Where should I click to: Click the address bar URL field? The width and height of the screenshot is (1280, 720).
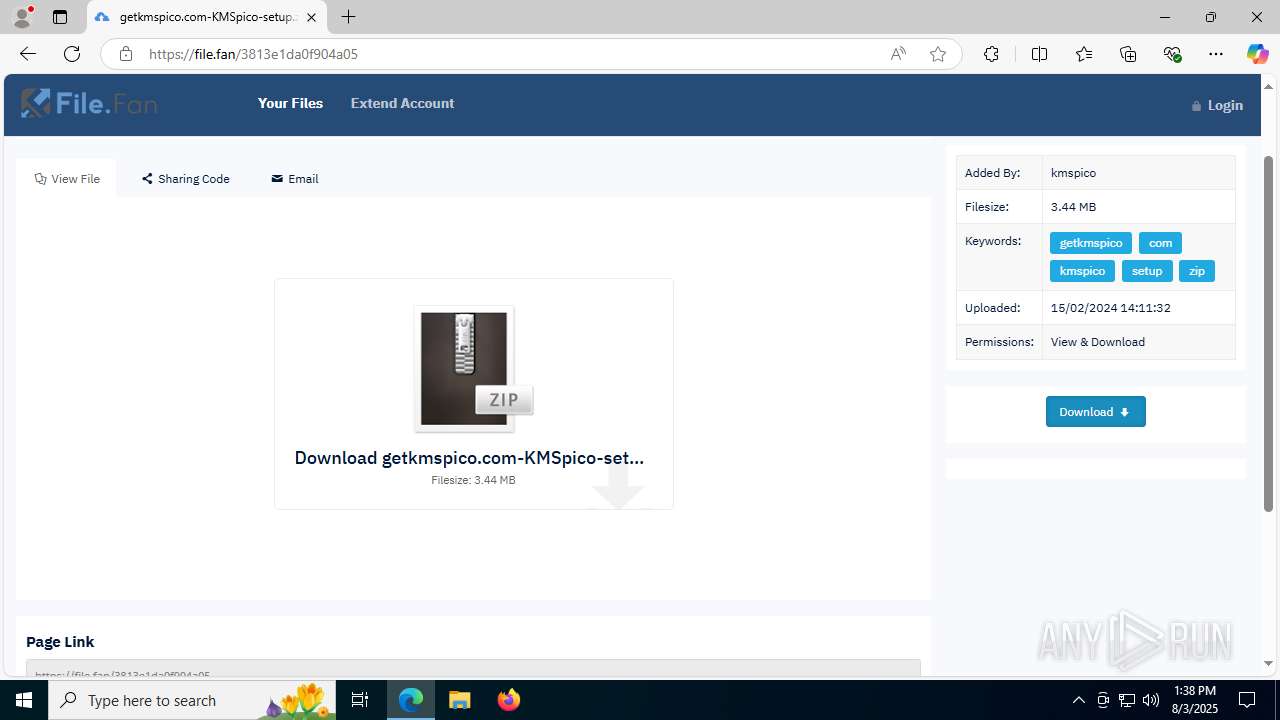pos(510,54)
